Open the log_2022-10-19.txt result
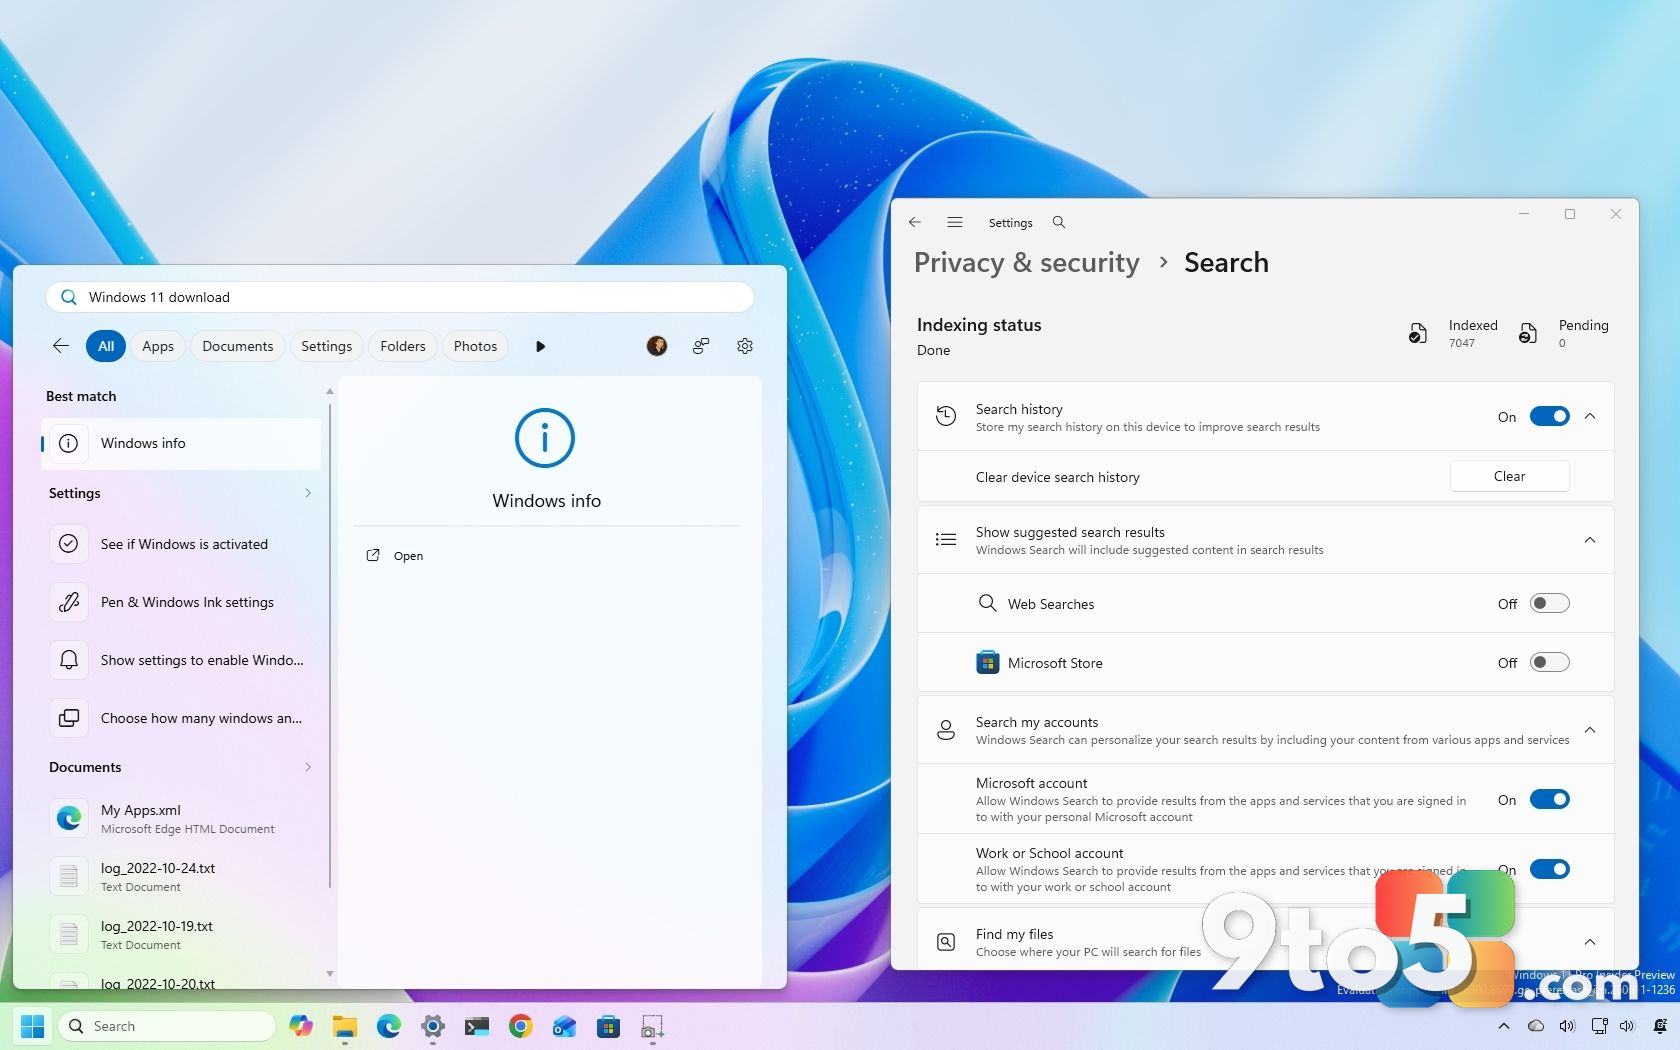Image resolution: width=1680 pixels, height=1050 pixels. (181, 934)
